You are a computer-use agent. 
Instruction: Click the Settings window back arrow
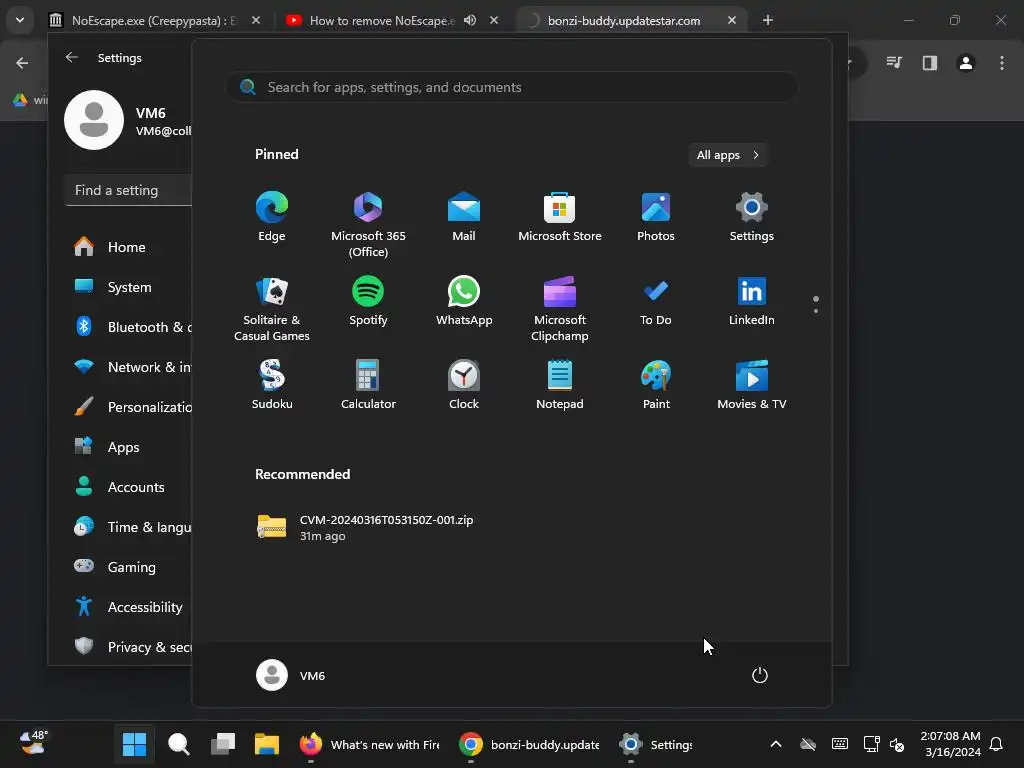point(72,57)
